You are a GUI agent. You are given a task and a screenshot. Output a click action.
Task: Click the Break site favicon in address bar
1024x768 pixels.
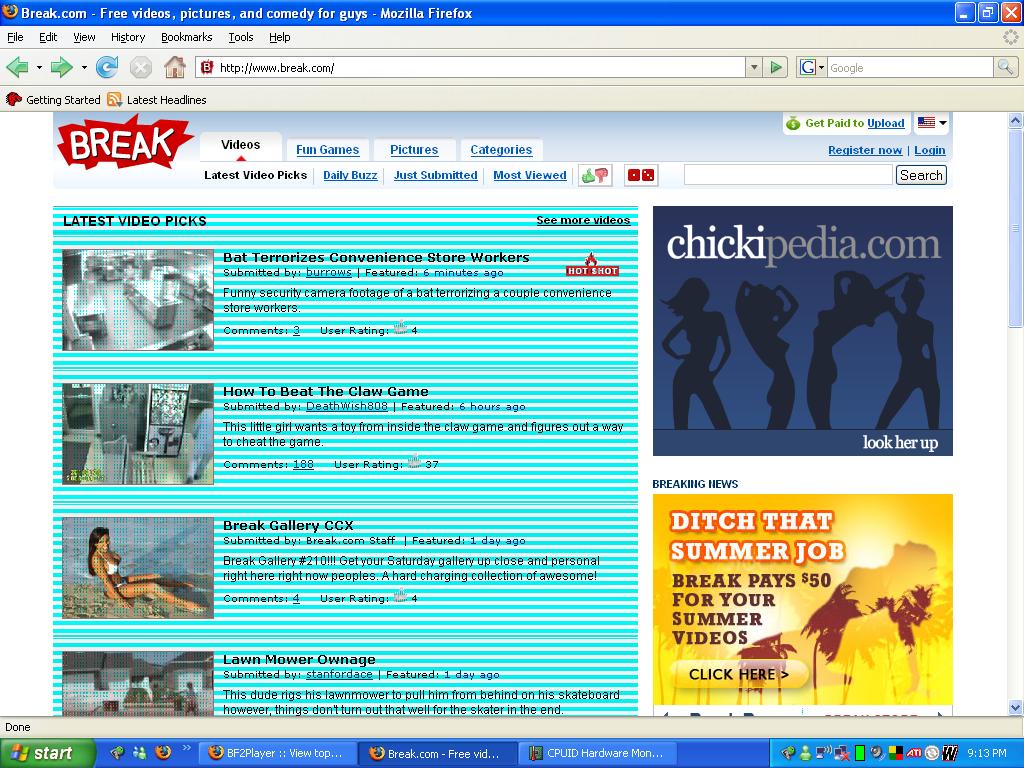click(x=207, y=67)
